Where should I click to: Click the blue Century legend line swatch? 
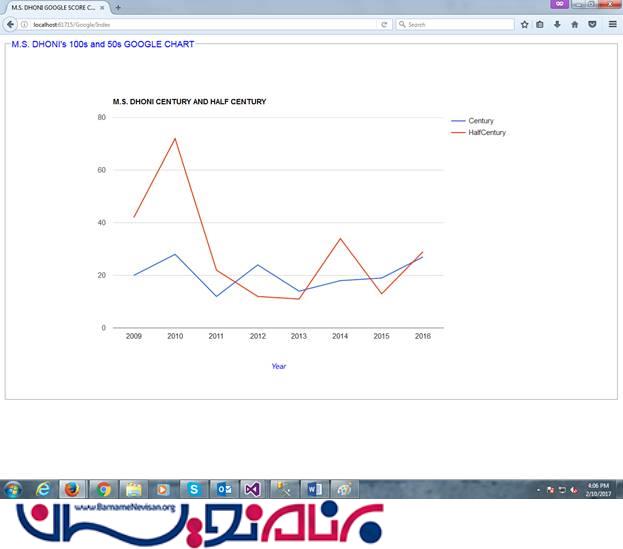coord(458,121)
